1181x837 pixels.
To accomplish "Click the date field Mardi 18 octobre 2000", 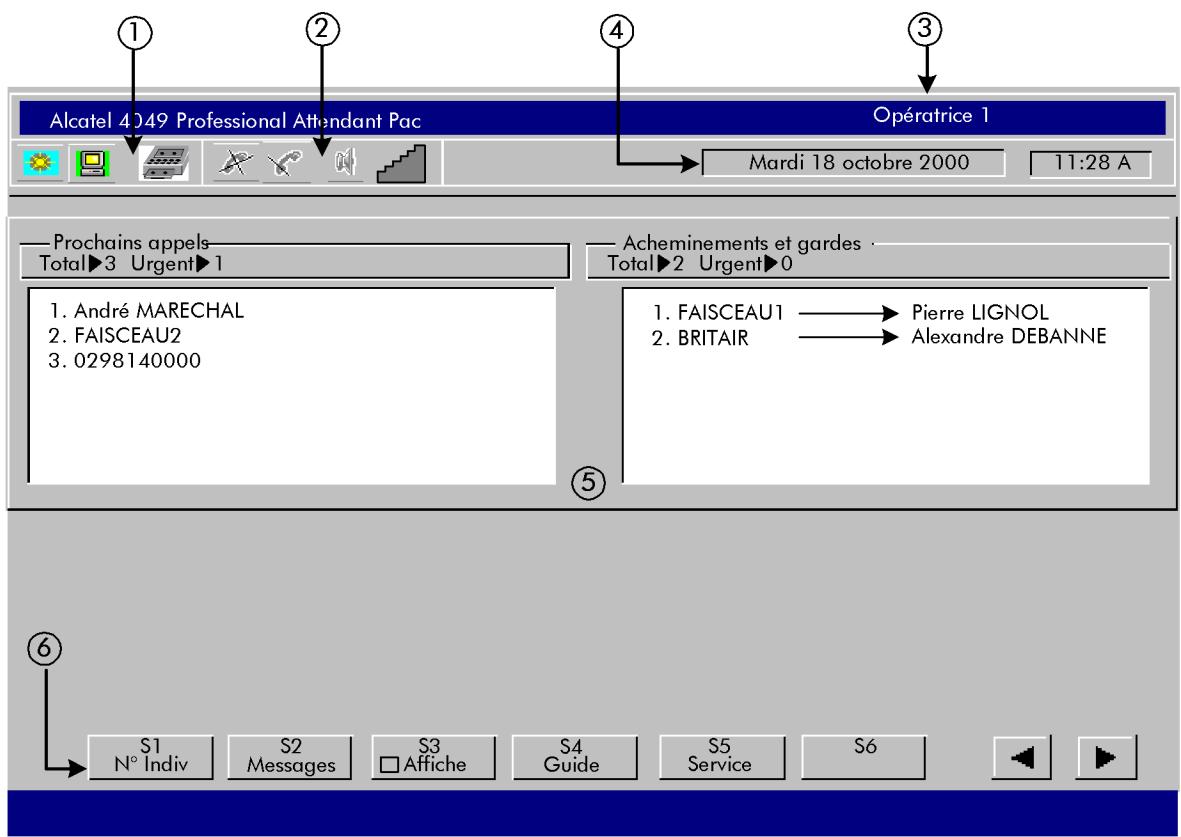I will pyautogui.click(x=853, y=163).
